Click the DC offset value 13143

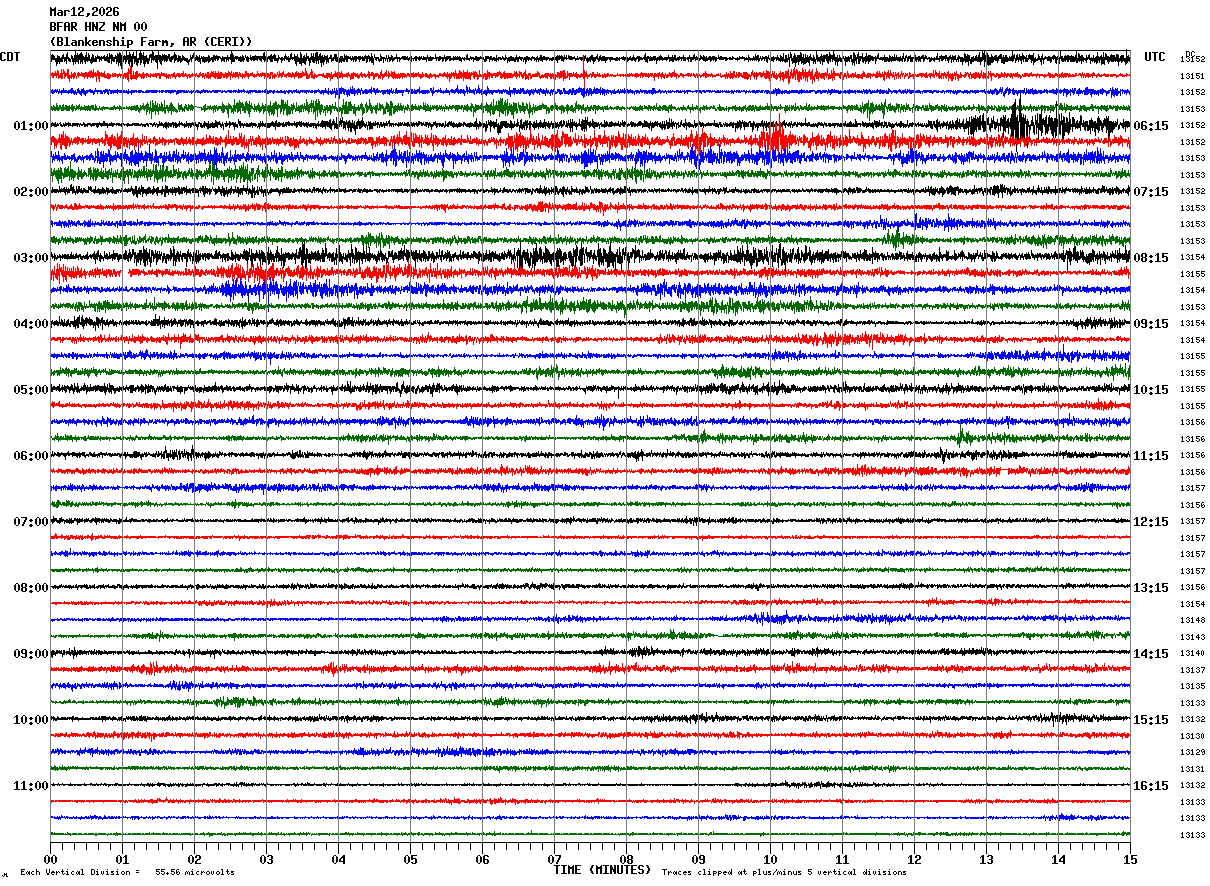point(1193,637)
